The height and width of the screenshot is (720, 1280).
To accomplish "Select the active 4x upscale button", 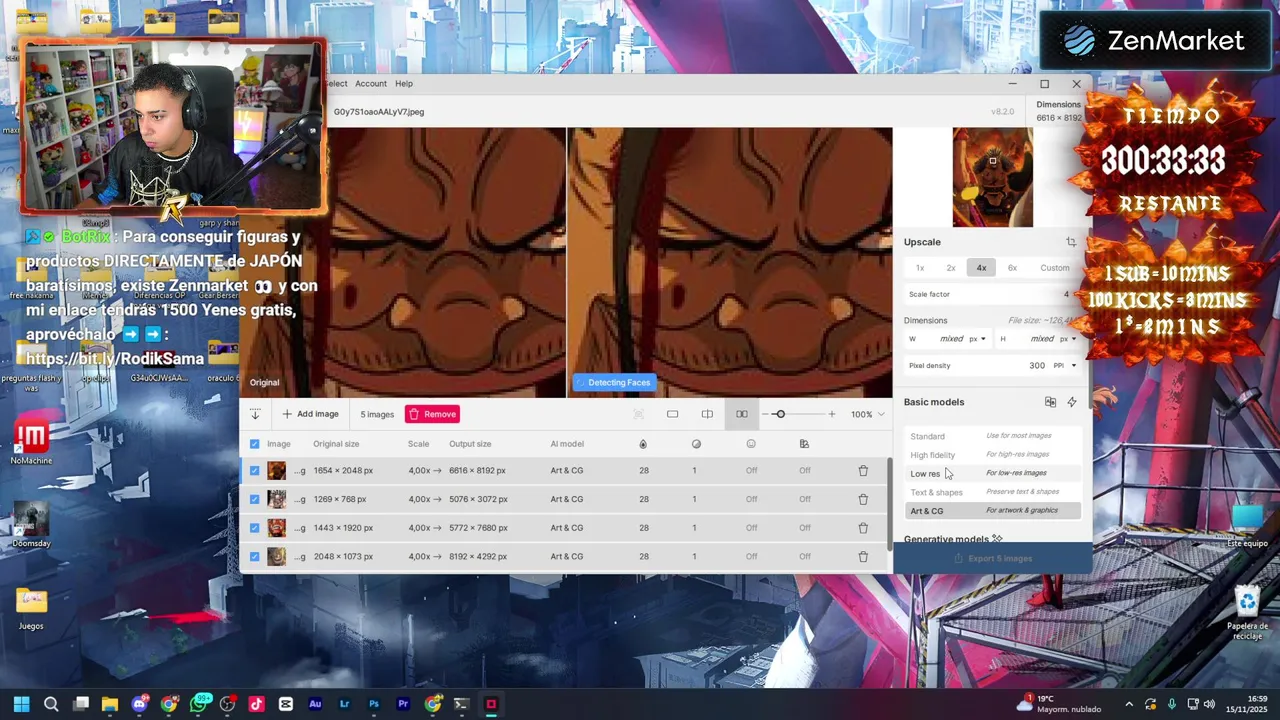I will (x=981, y=268).
